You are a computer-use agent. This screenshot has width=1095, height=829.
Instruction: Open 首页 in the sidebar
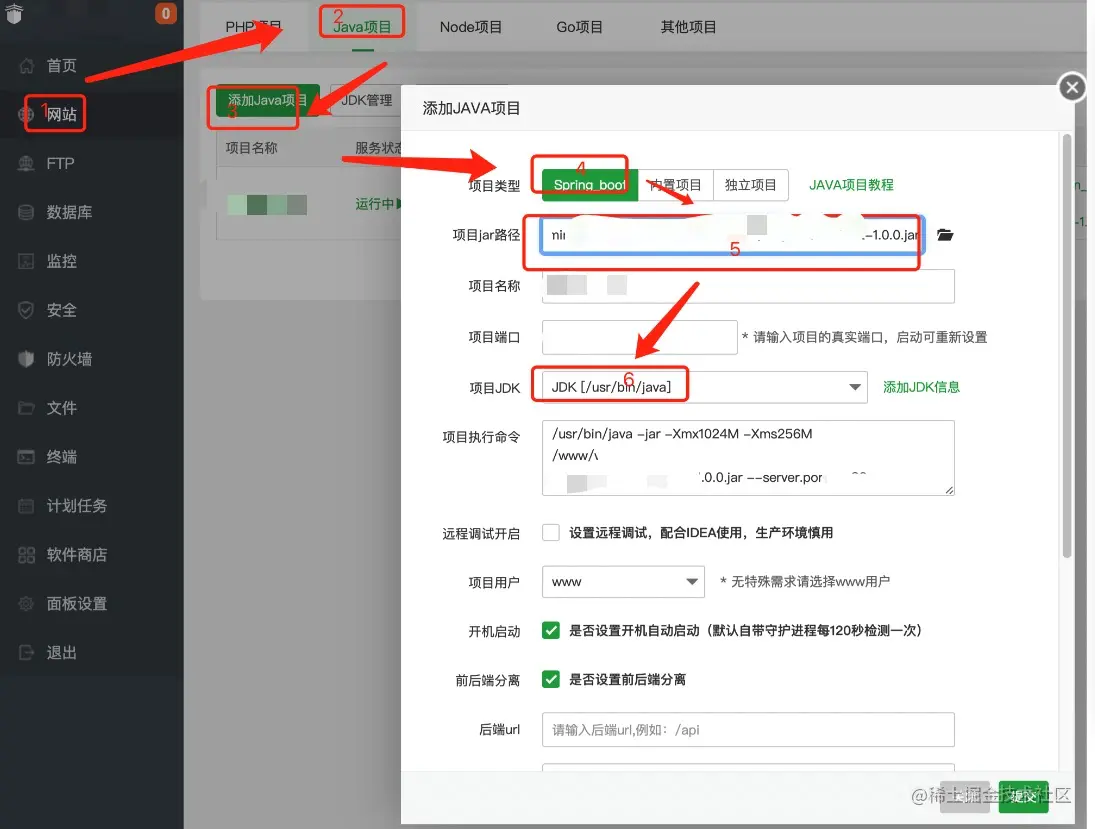(x=61, y=66)
